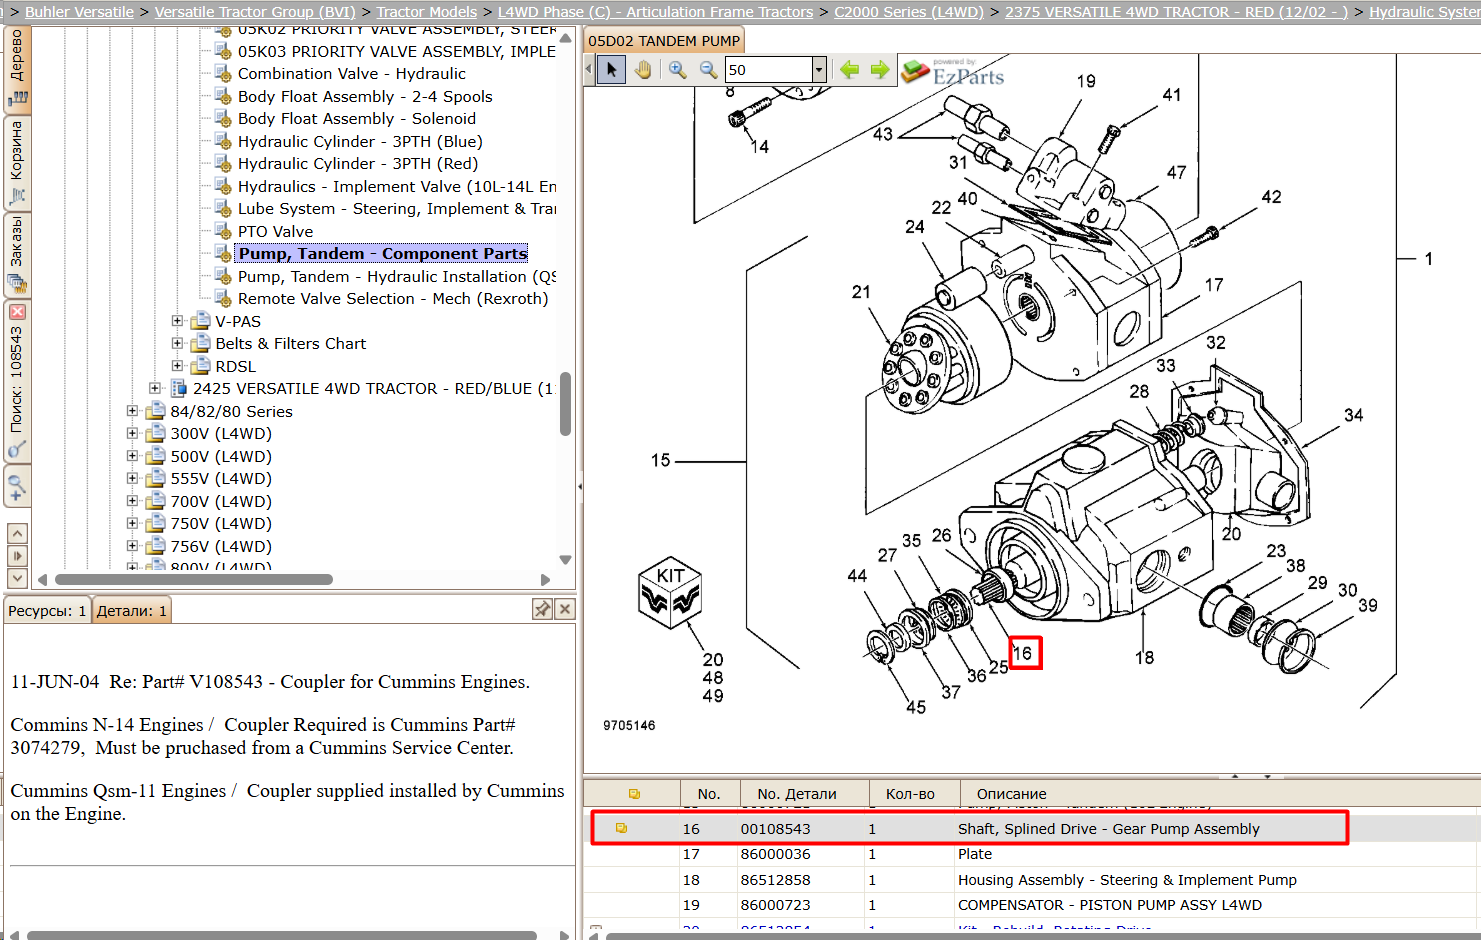Click the EzParts logo in the toolbar
1481x940 pixels.
coord(953,72)
